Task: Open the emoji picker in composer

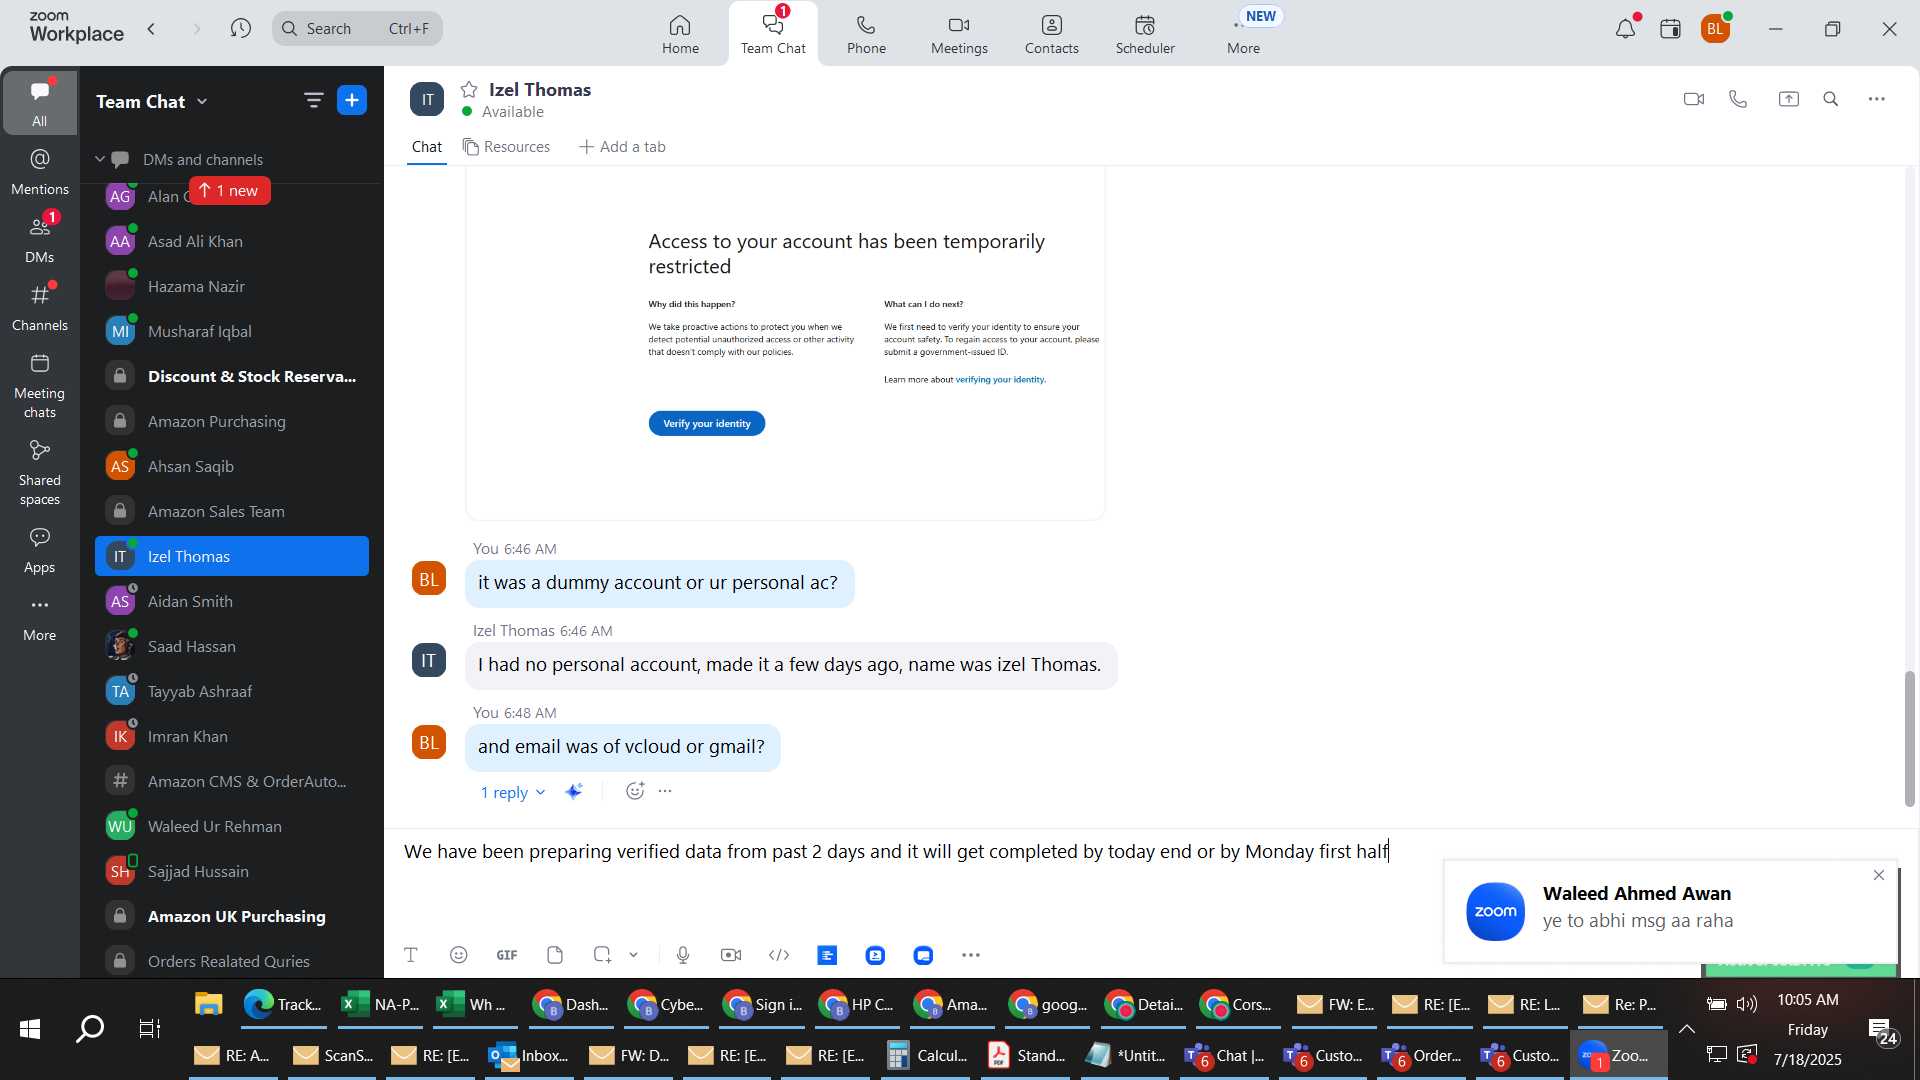Action: [x=459, y=955]
